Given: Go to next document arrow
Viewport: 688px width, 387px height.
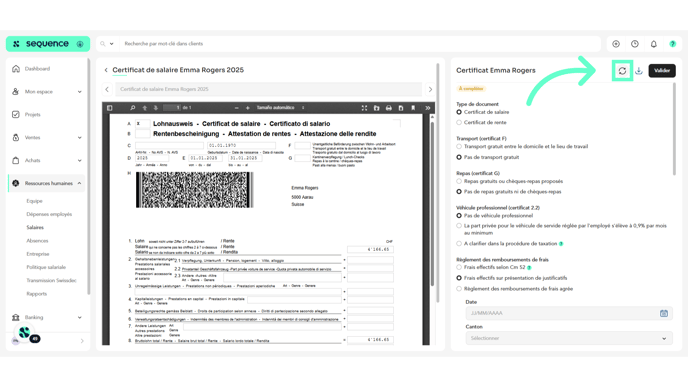Looking at the screenshot, I should pyautogui.click(x=430, y=89).
